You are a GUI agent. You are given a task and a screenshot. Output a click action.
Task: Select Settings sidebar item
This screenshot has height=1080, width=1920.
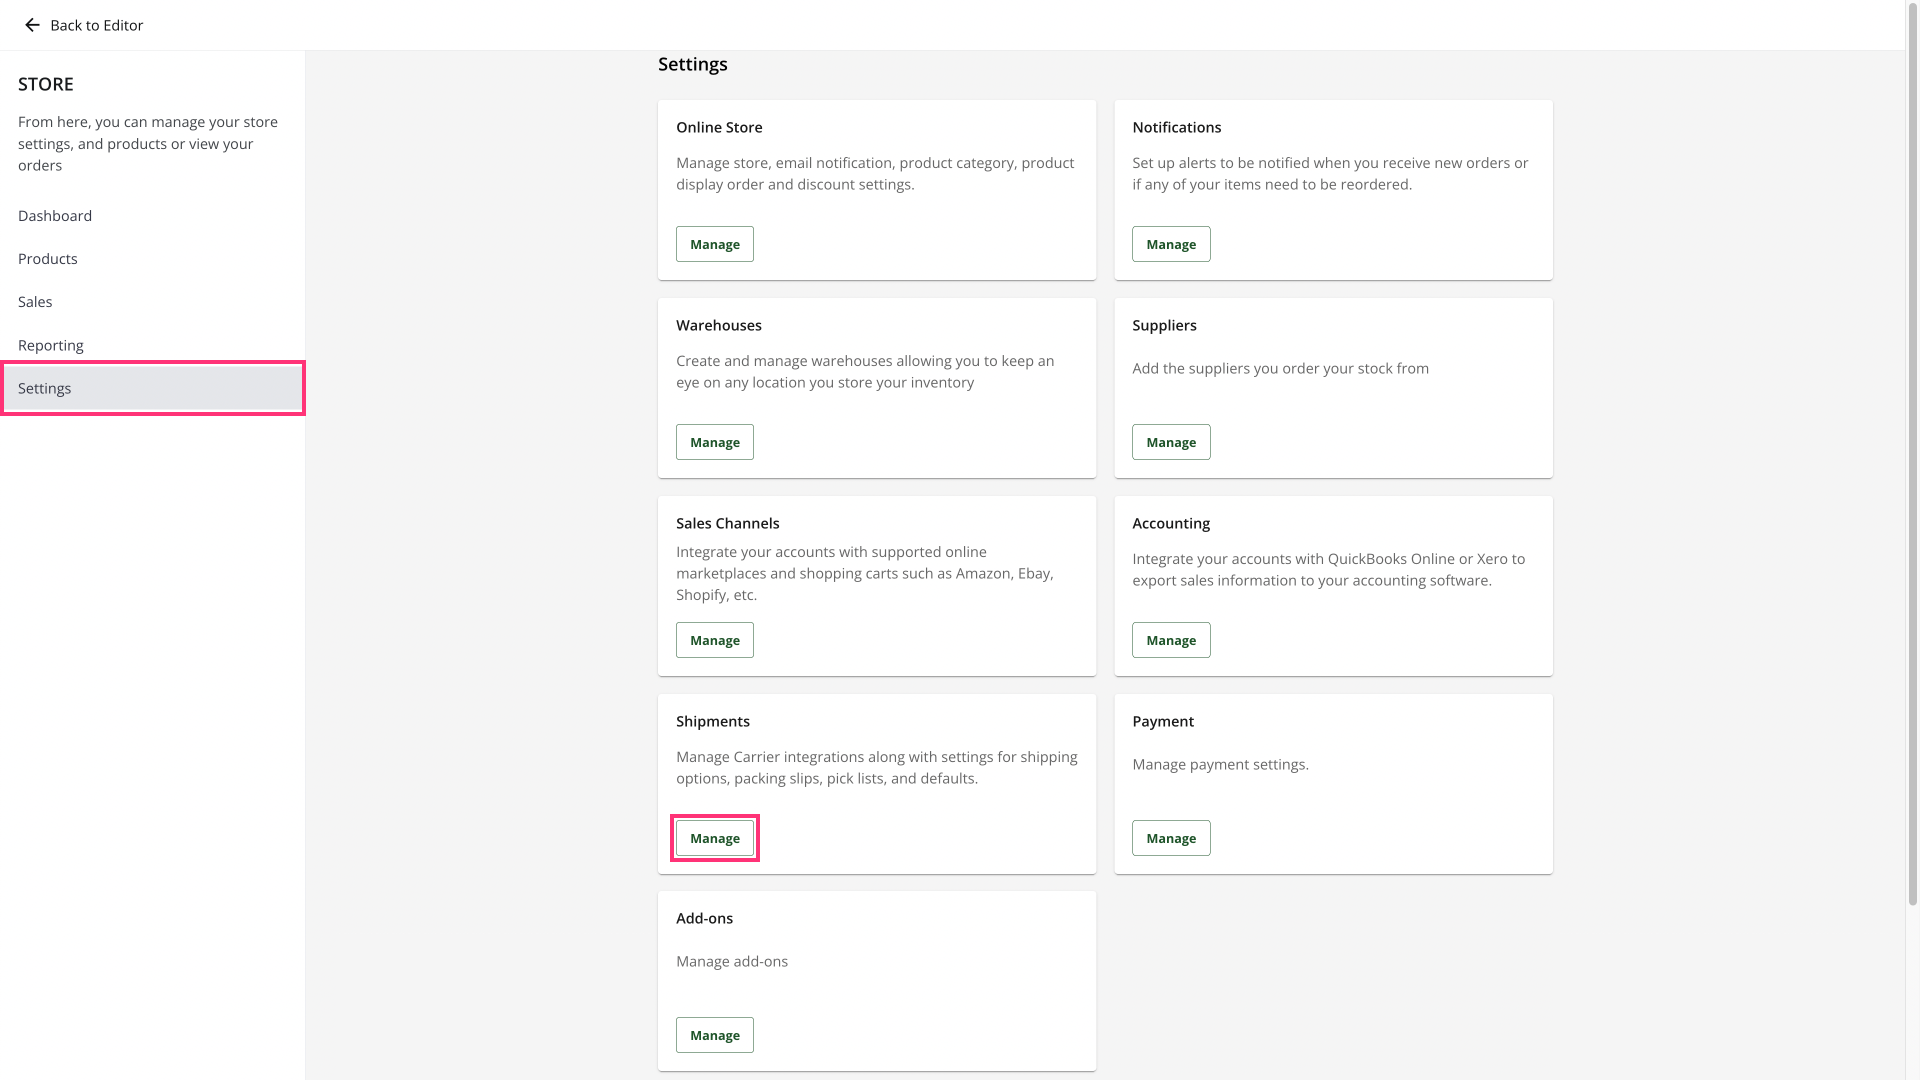click(x=45, y=388)
